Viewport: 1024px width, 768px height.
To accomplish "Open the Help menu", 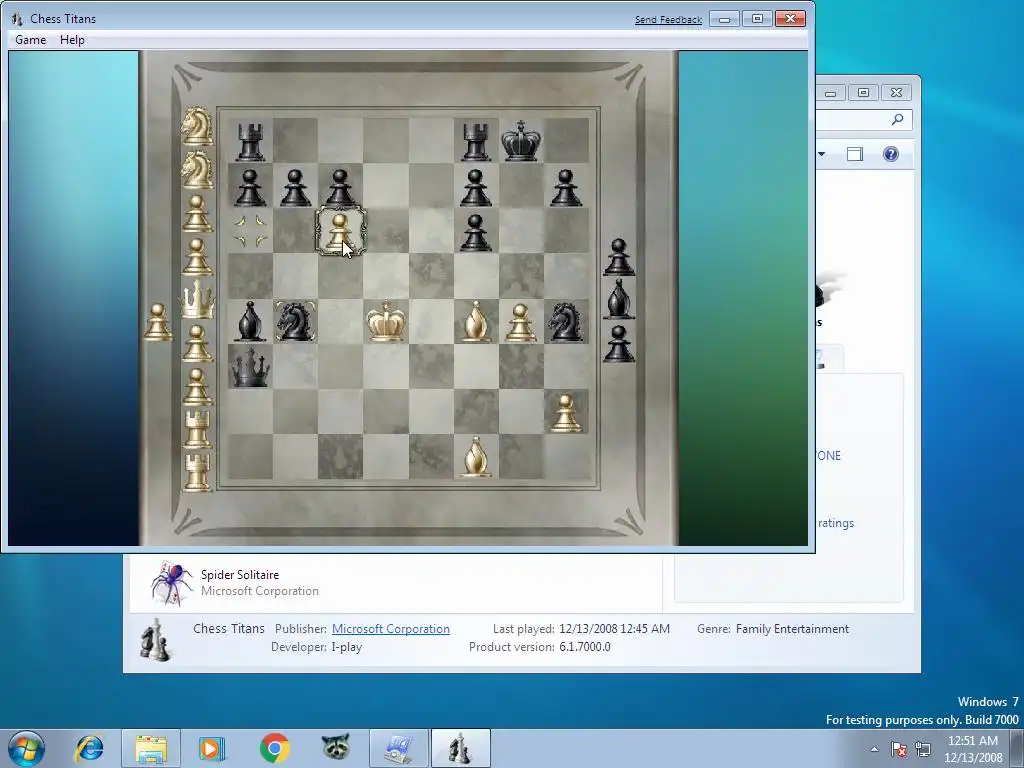I will 72,40.
